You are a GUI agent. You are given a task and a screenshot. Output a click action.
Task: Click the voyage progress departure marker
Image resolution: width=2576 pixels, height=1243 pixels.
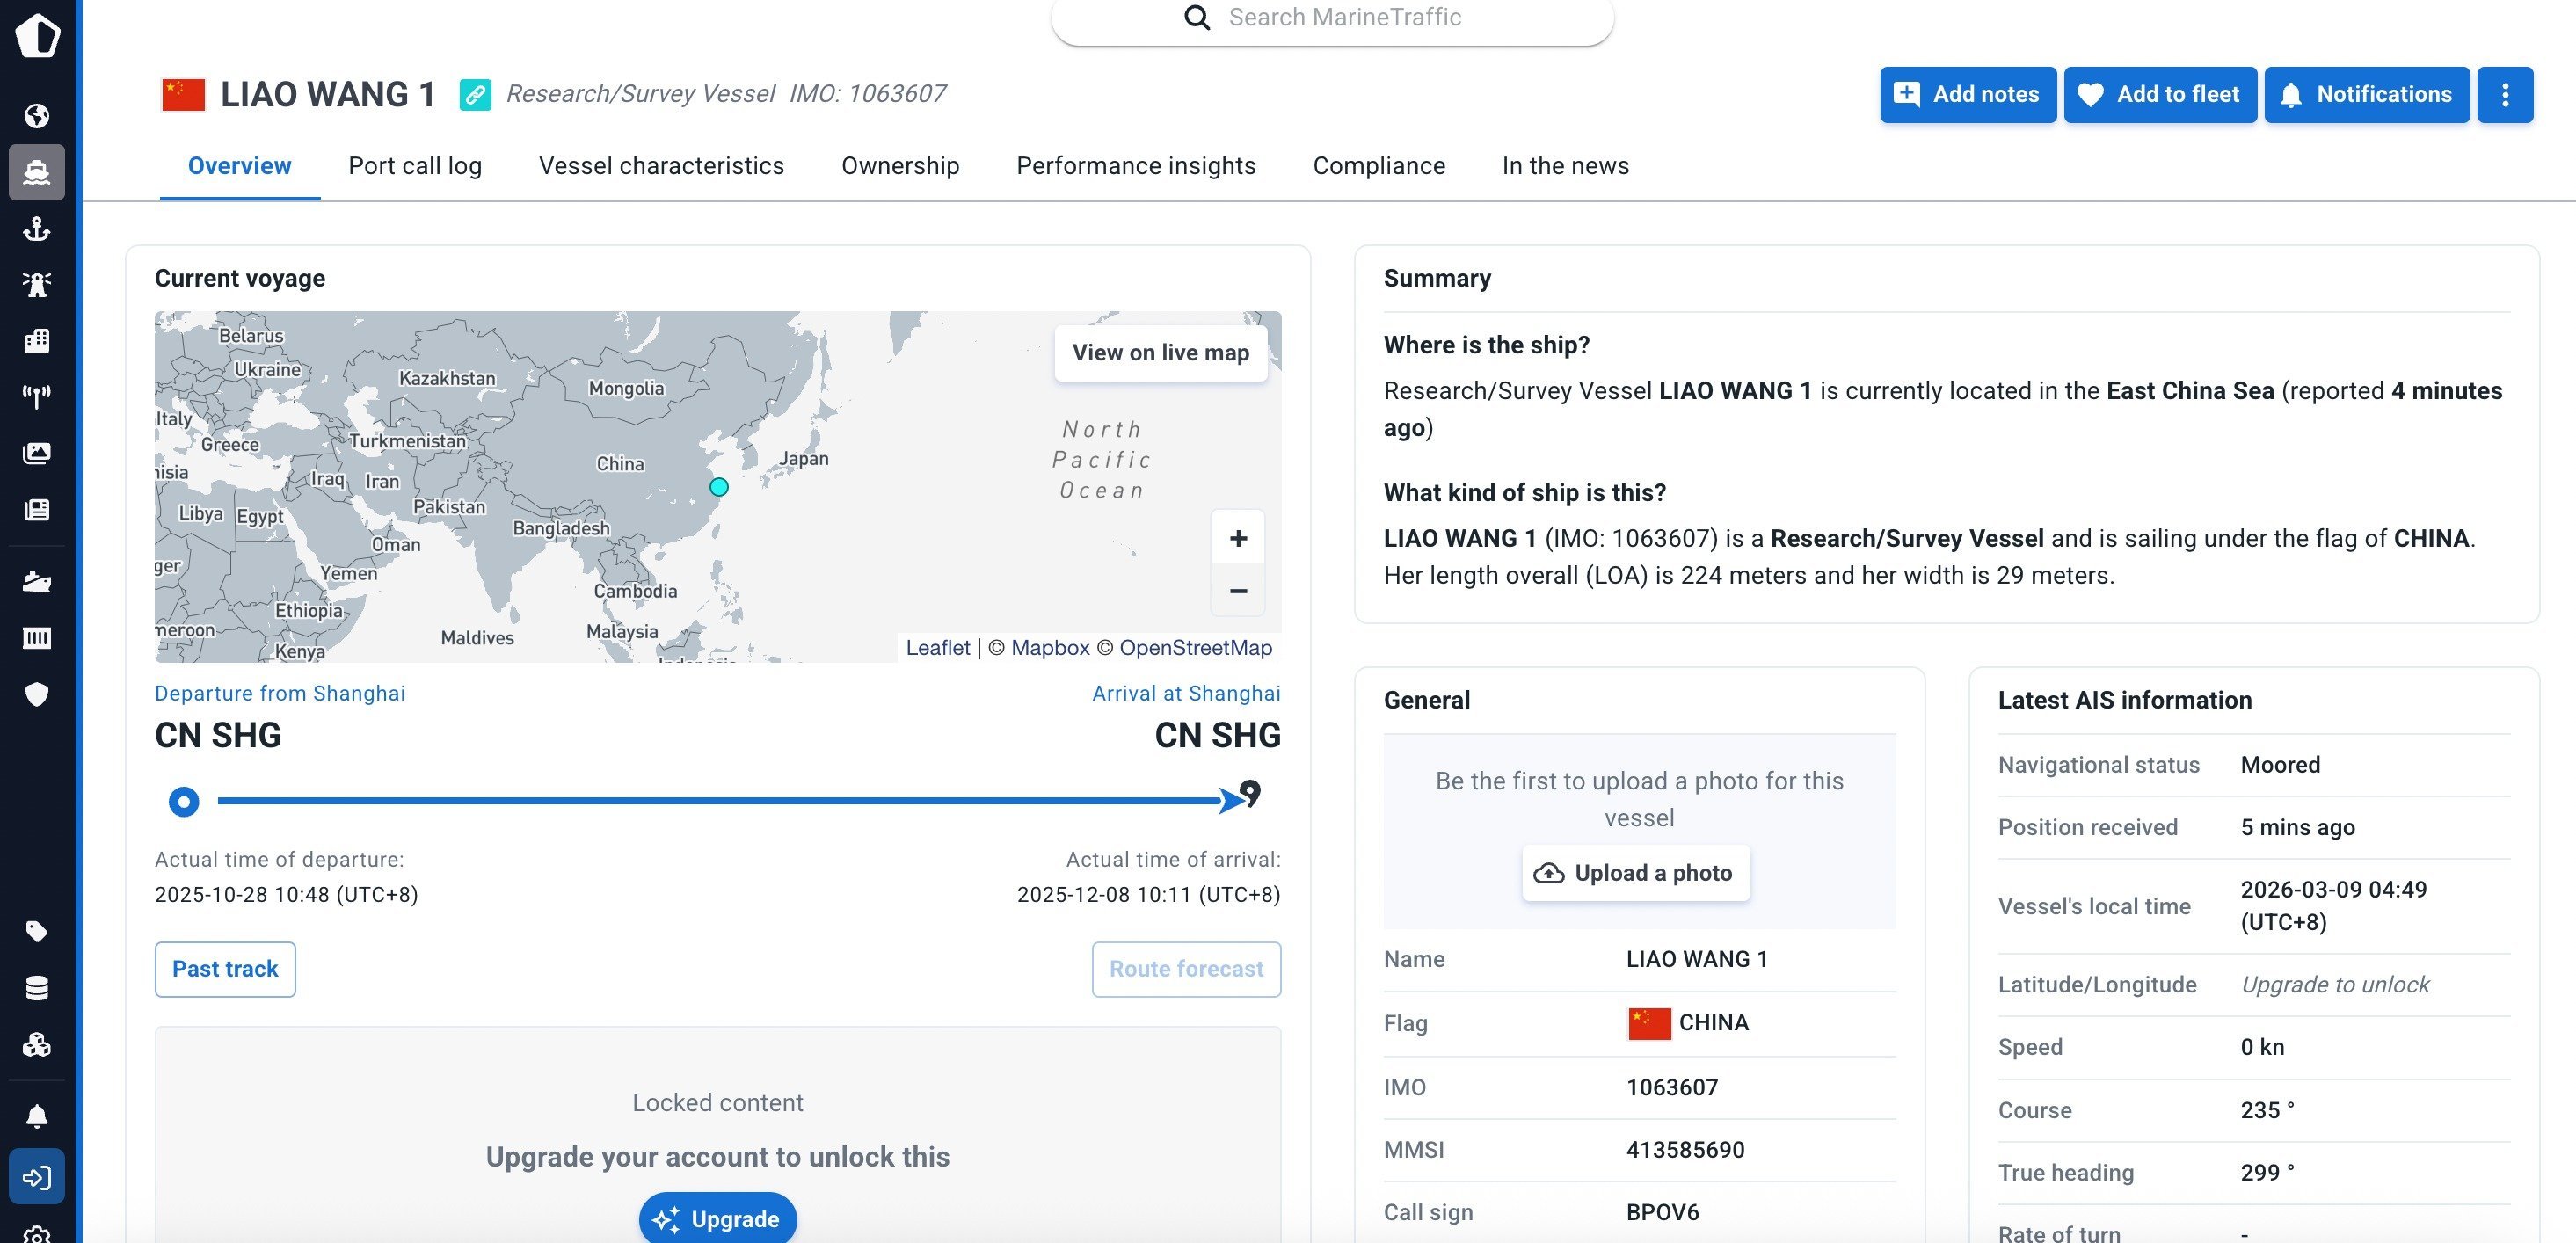184,801
